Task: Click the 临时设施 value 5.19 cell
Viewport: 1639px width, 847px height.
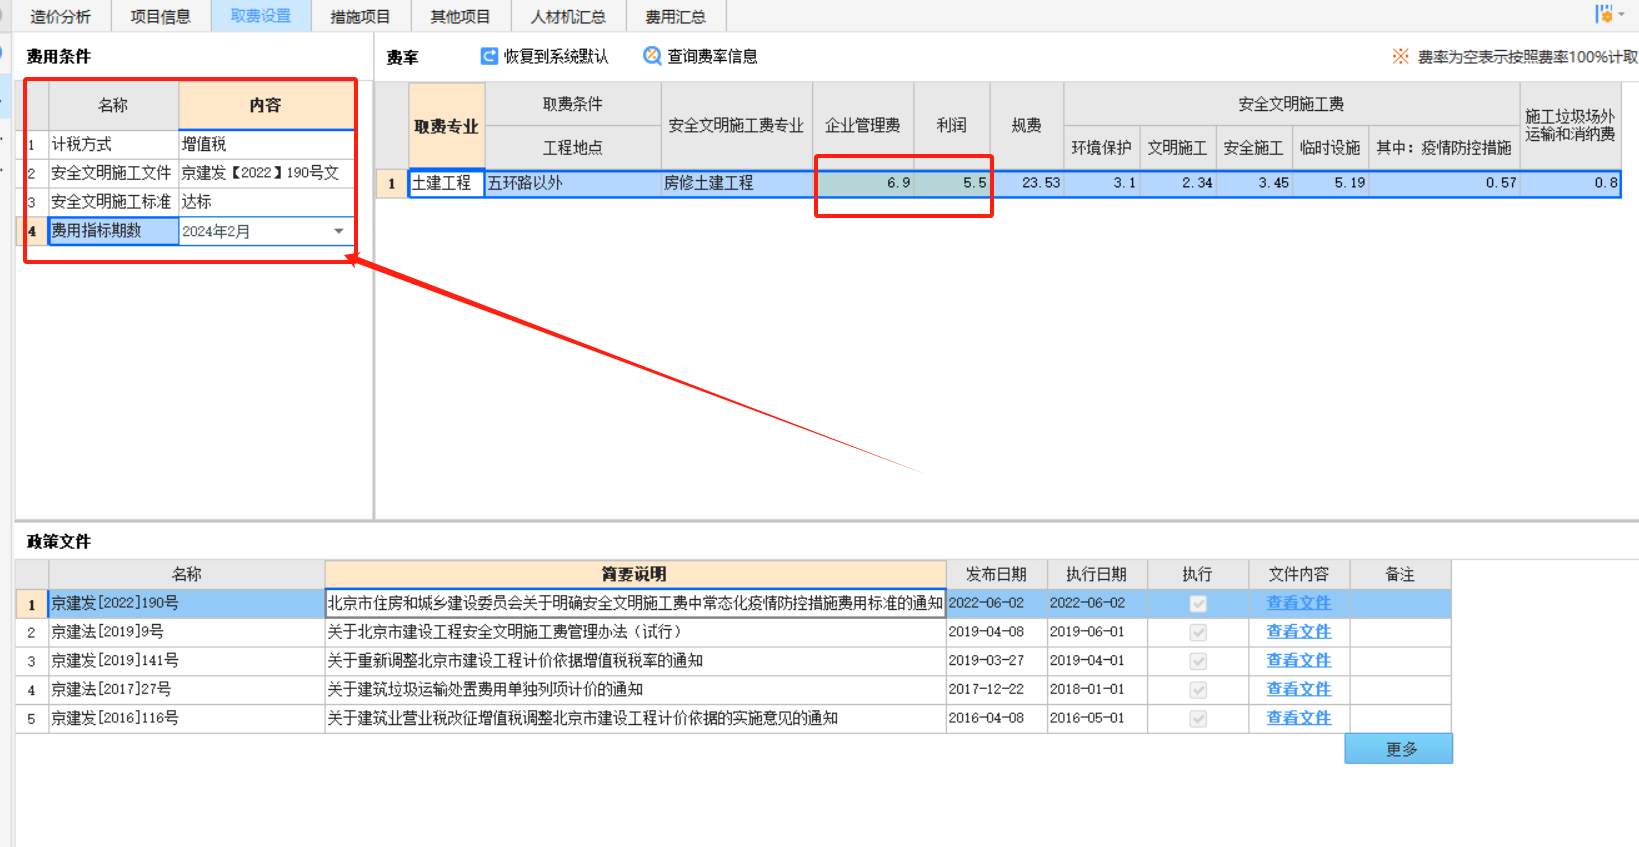Action: [x=1330, y=183]
